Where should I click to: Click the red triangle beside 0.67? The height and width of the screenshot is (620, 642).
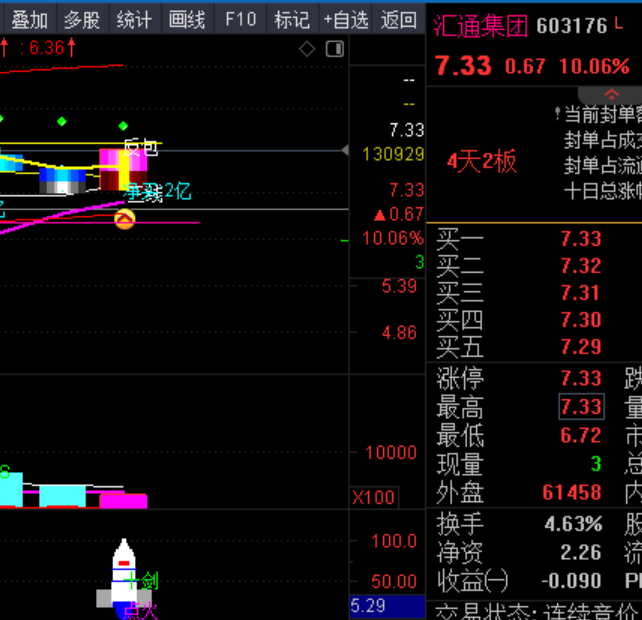[380, 215]
